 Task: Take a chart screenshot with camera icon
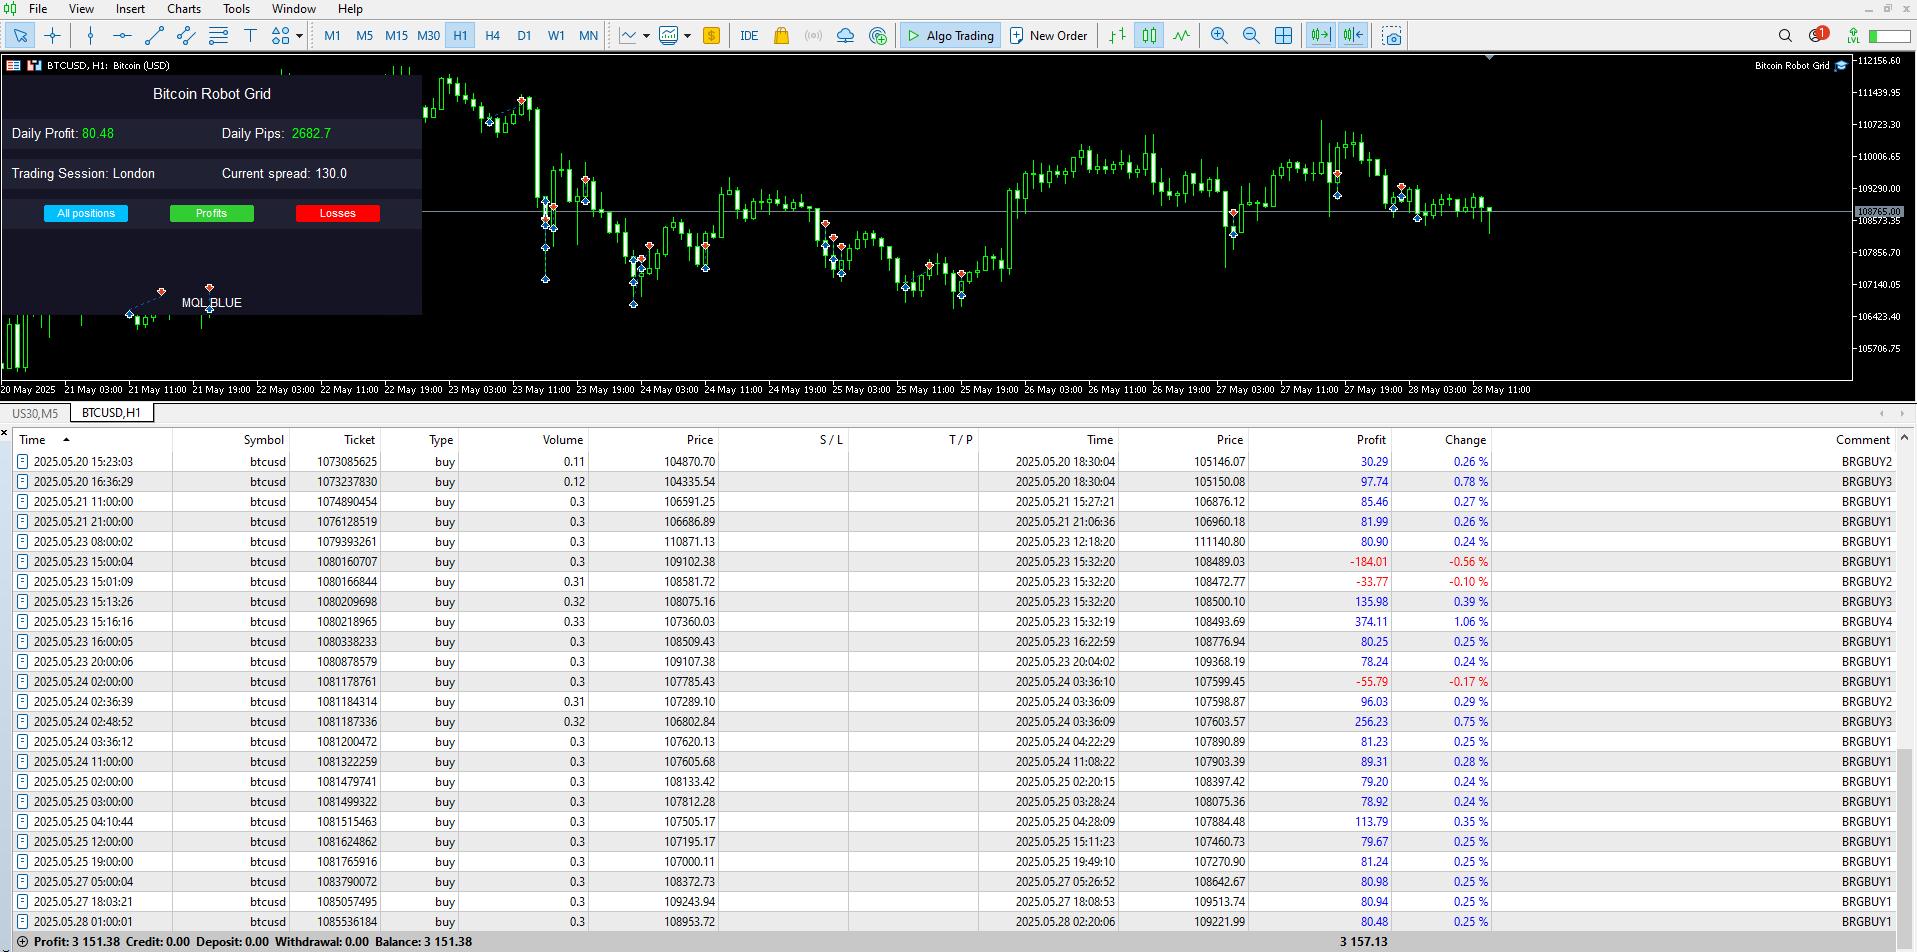1392,36
